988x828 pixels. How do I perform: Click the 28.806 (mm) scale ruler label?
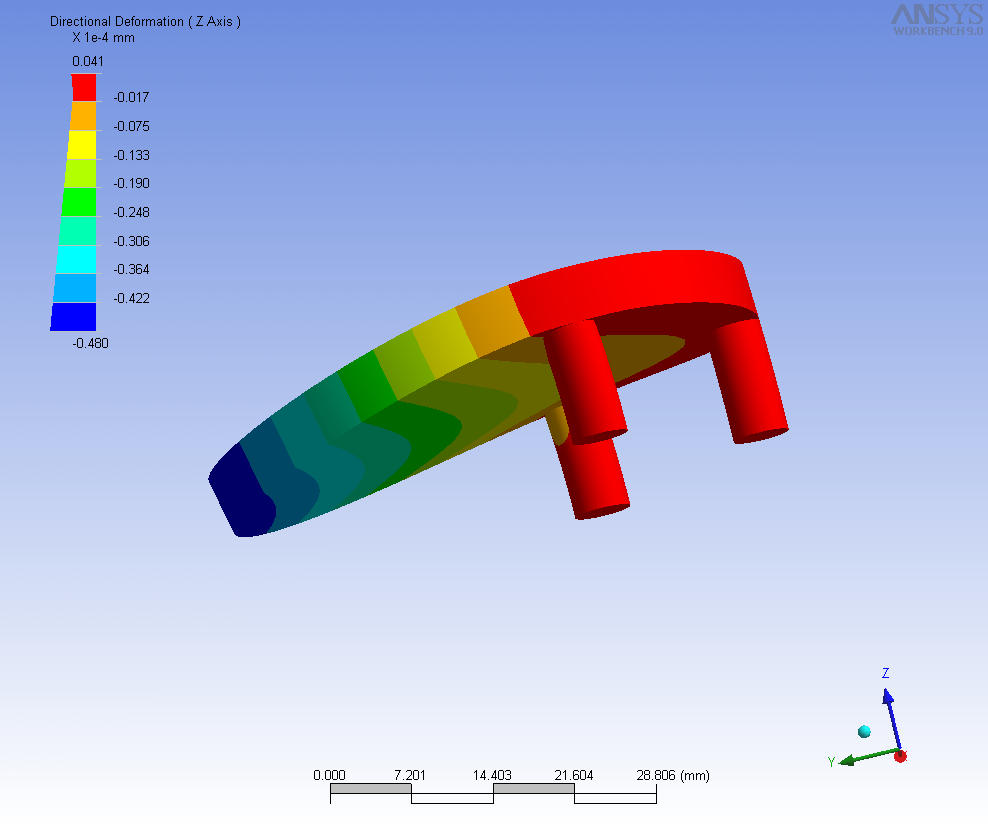(x=673, y=776)
